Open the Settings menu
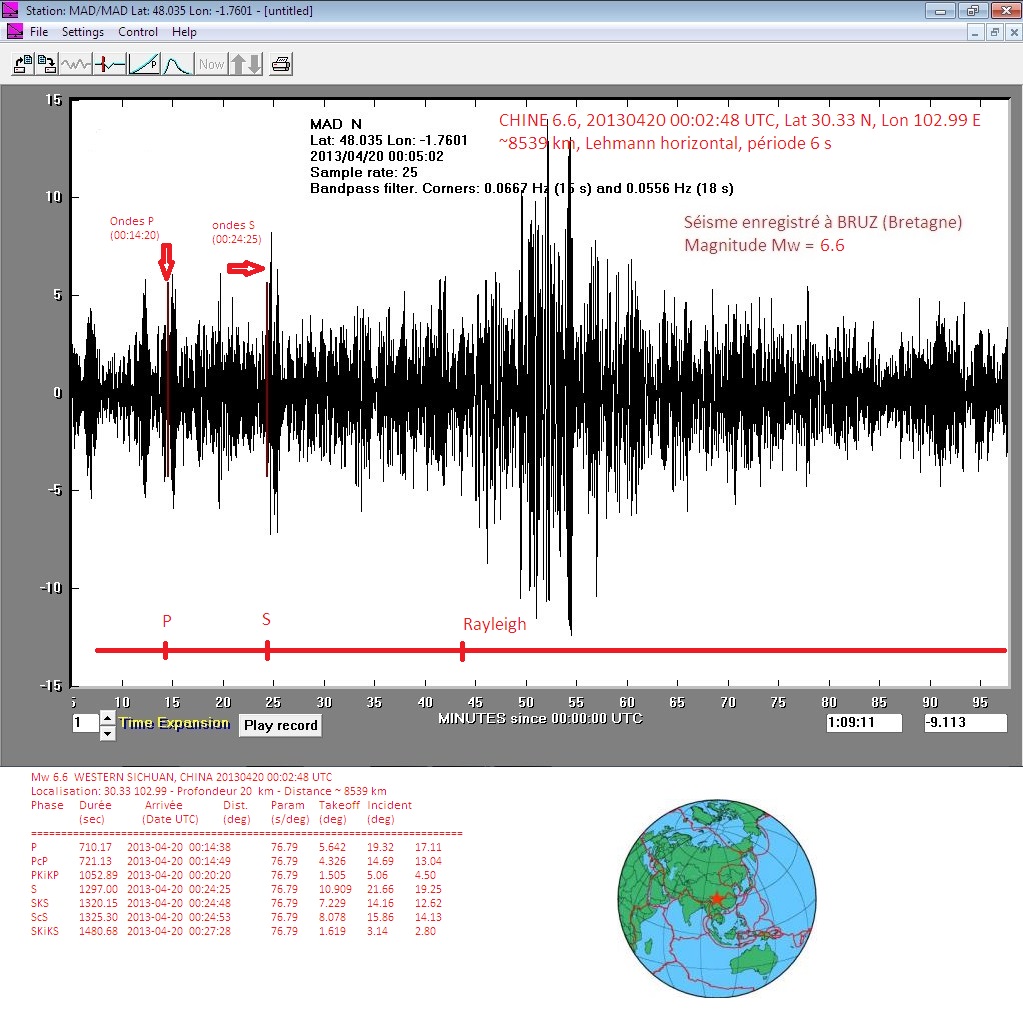This screenshot has height=1033, width=1023. pos(83,32)
